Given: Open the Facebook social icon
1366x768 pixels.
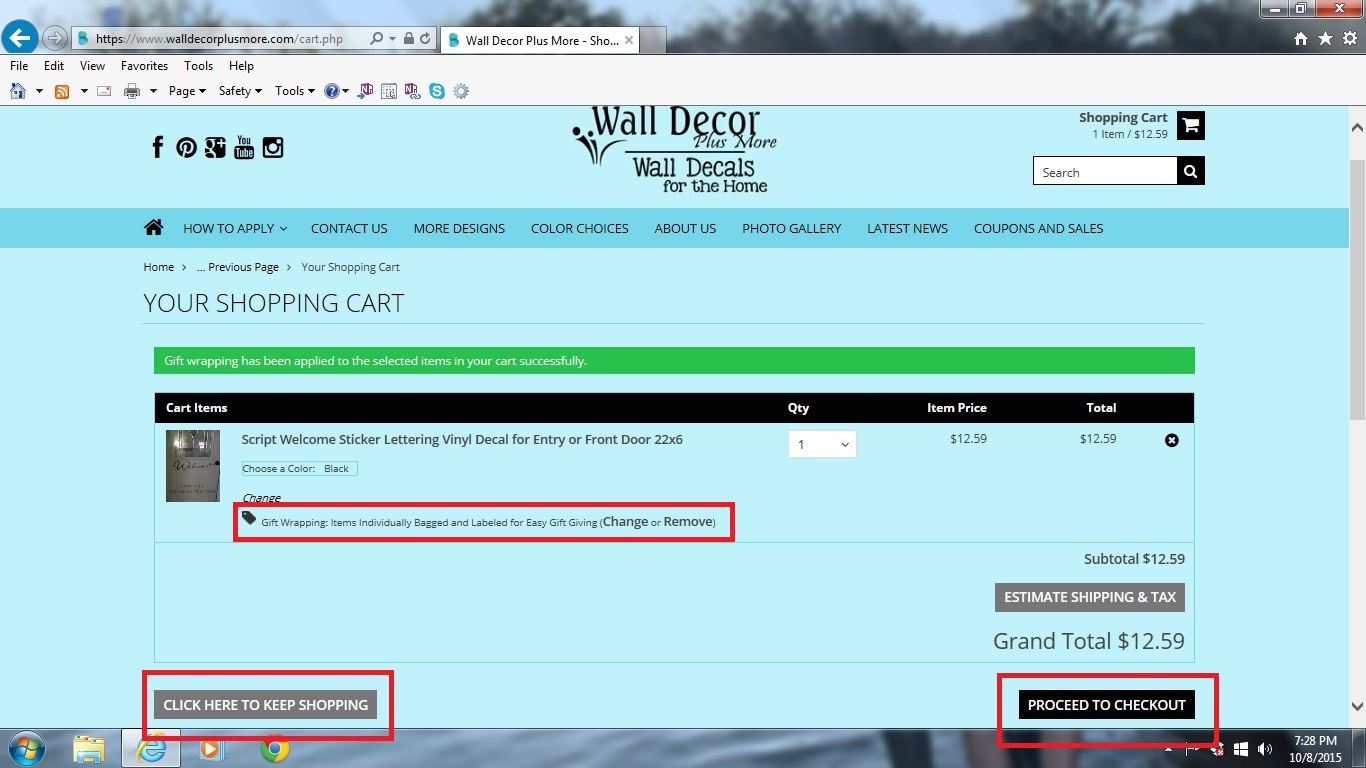Looking at the screenshot, I should click(157, 148).
